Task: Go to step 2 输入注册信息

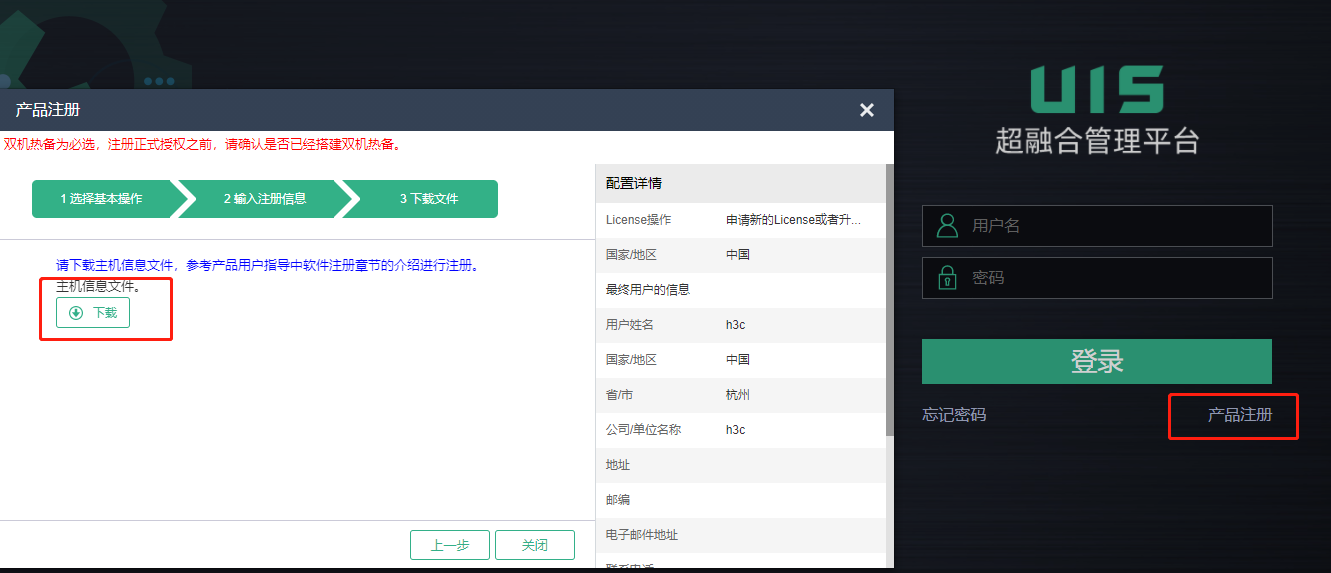Action: coord(265,199)
